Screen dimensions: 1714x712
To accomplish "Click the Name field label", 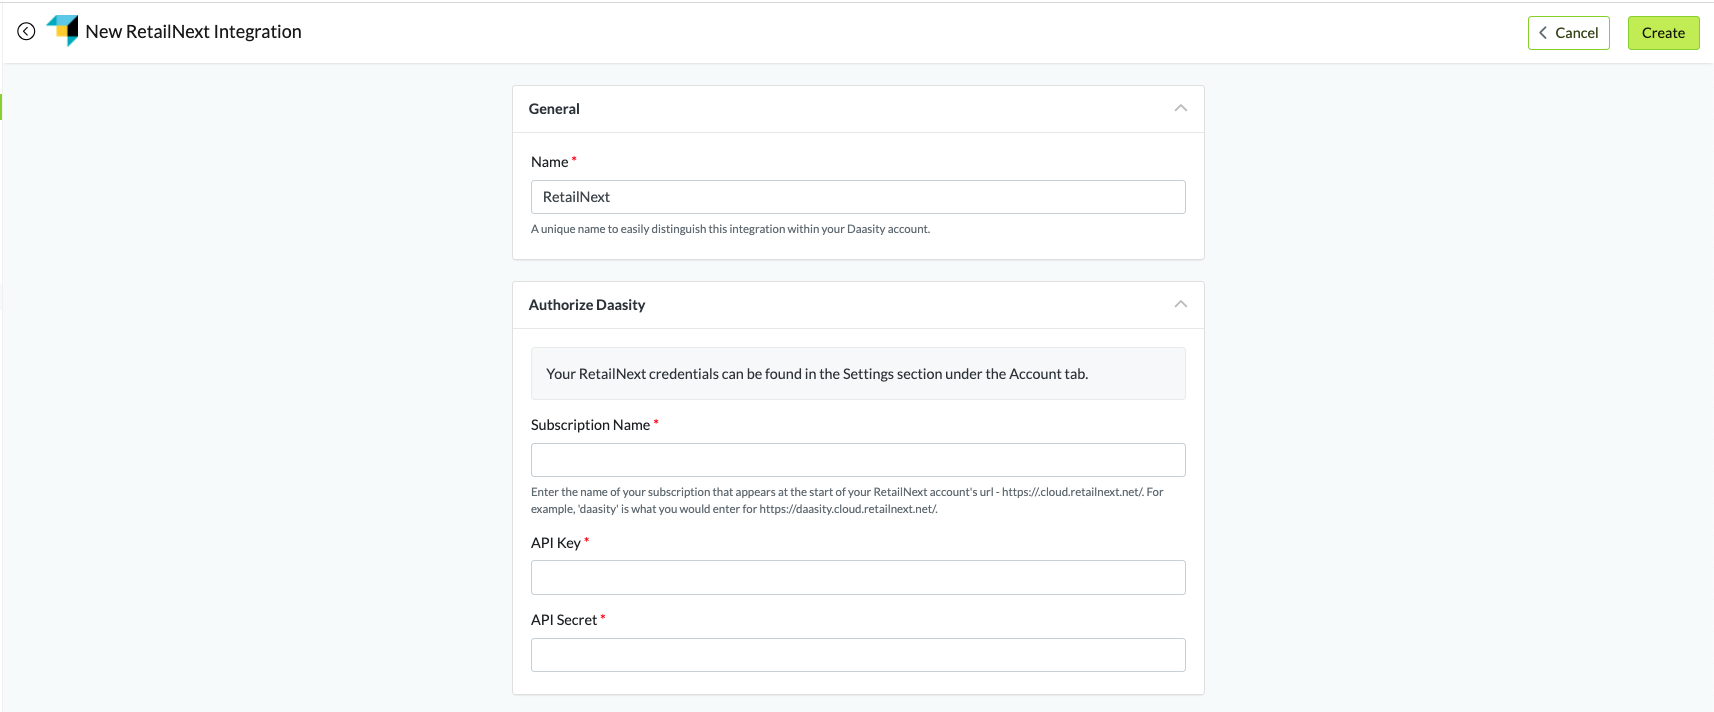I will pyautogui.click(x=549, y=162).
